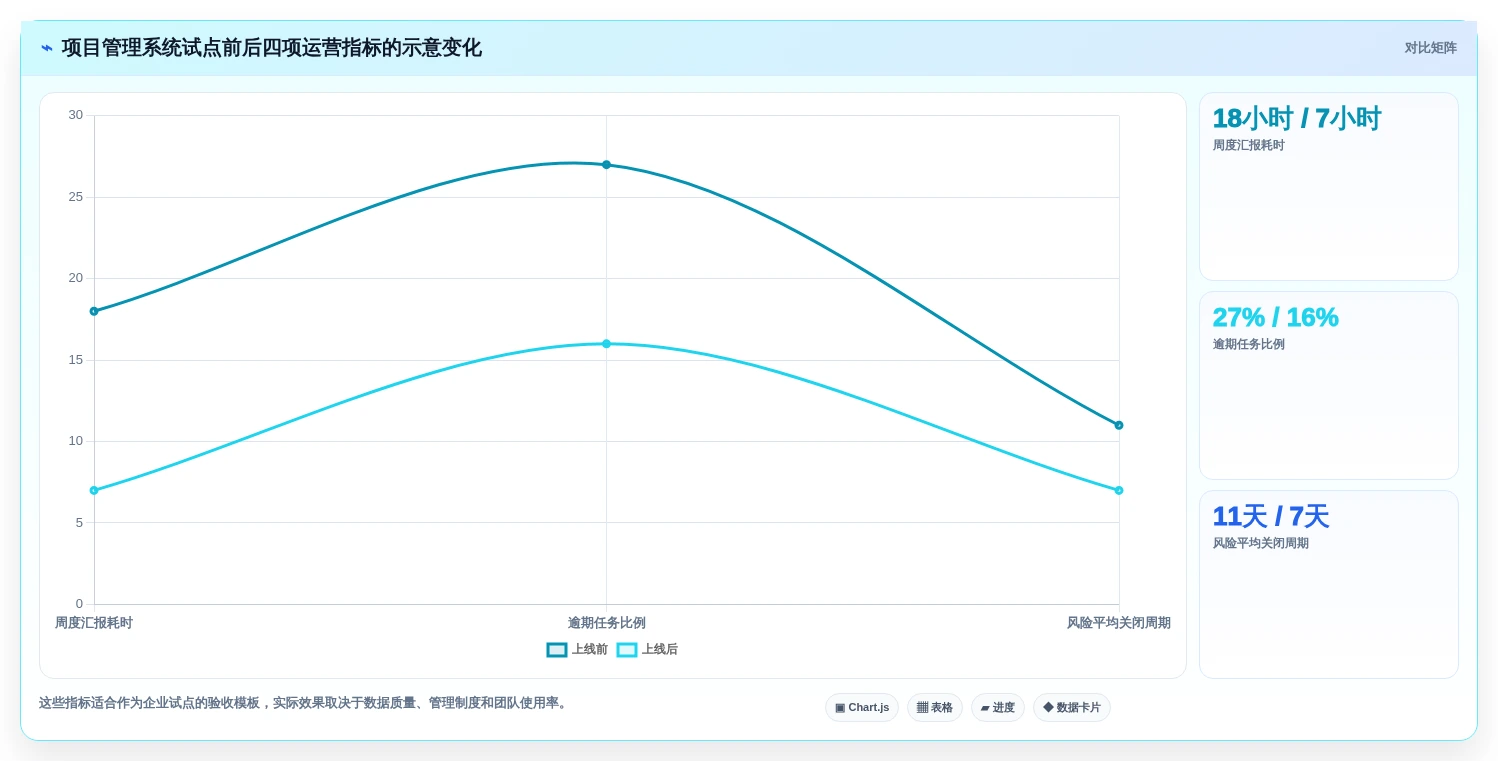Click the 上线前 data point at 27
Viewport: 1498px width, 761px height.
tap(606, 165)
